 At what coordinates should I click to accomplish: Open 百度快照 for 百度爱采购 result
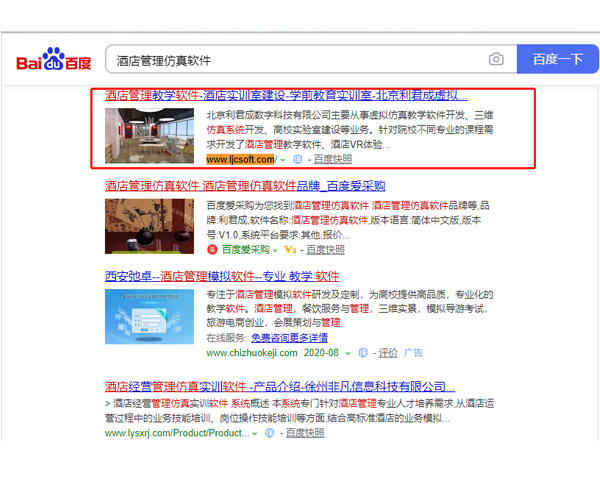325,250
